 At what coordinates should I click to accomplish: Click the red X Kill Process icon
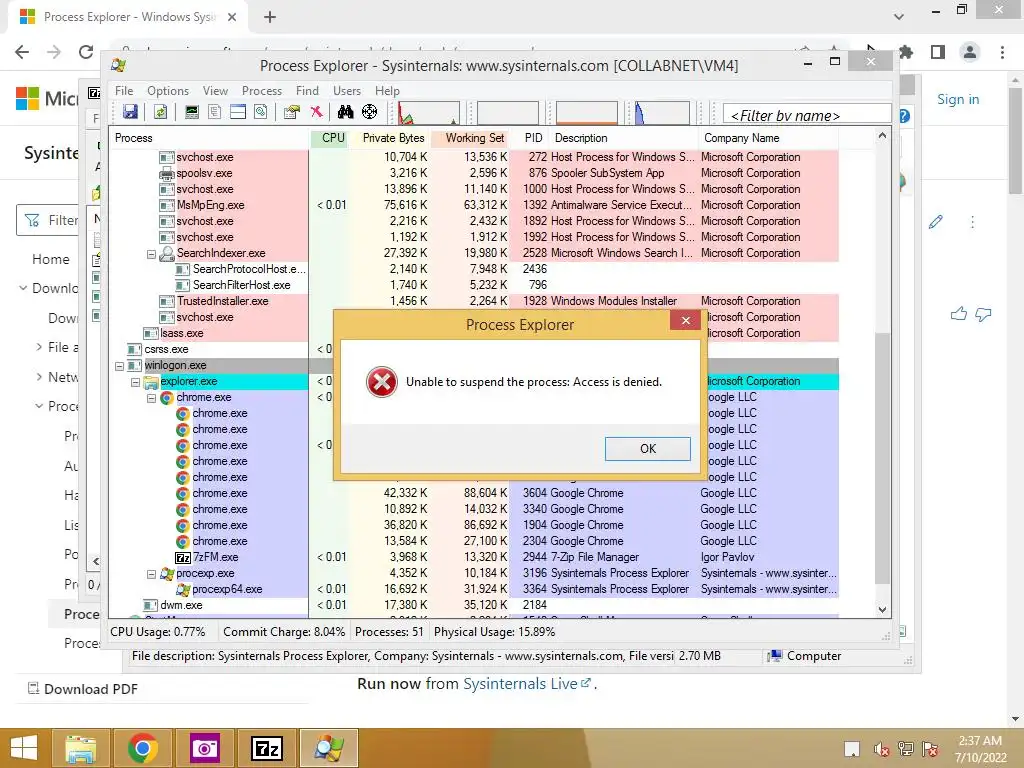[317, 112]
